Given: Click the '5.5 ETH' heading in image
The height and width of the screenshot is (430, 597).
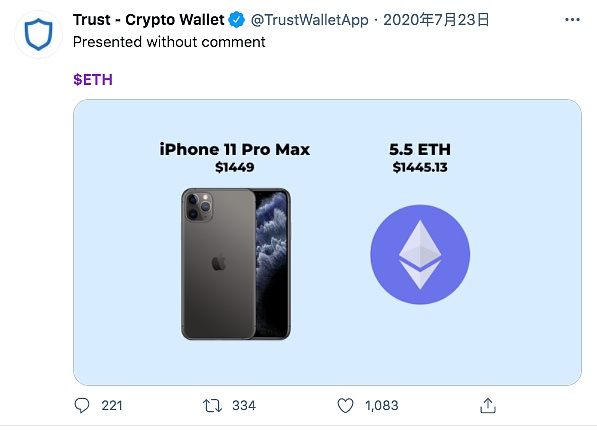Looking at the screenshot, I should click(420, 149).
